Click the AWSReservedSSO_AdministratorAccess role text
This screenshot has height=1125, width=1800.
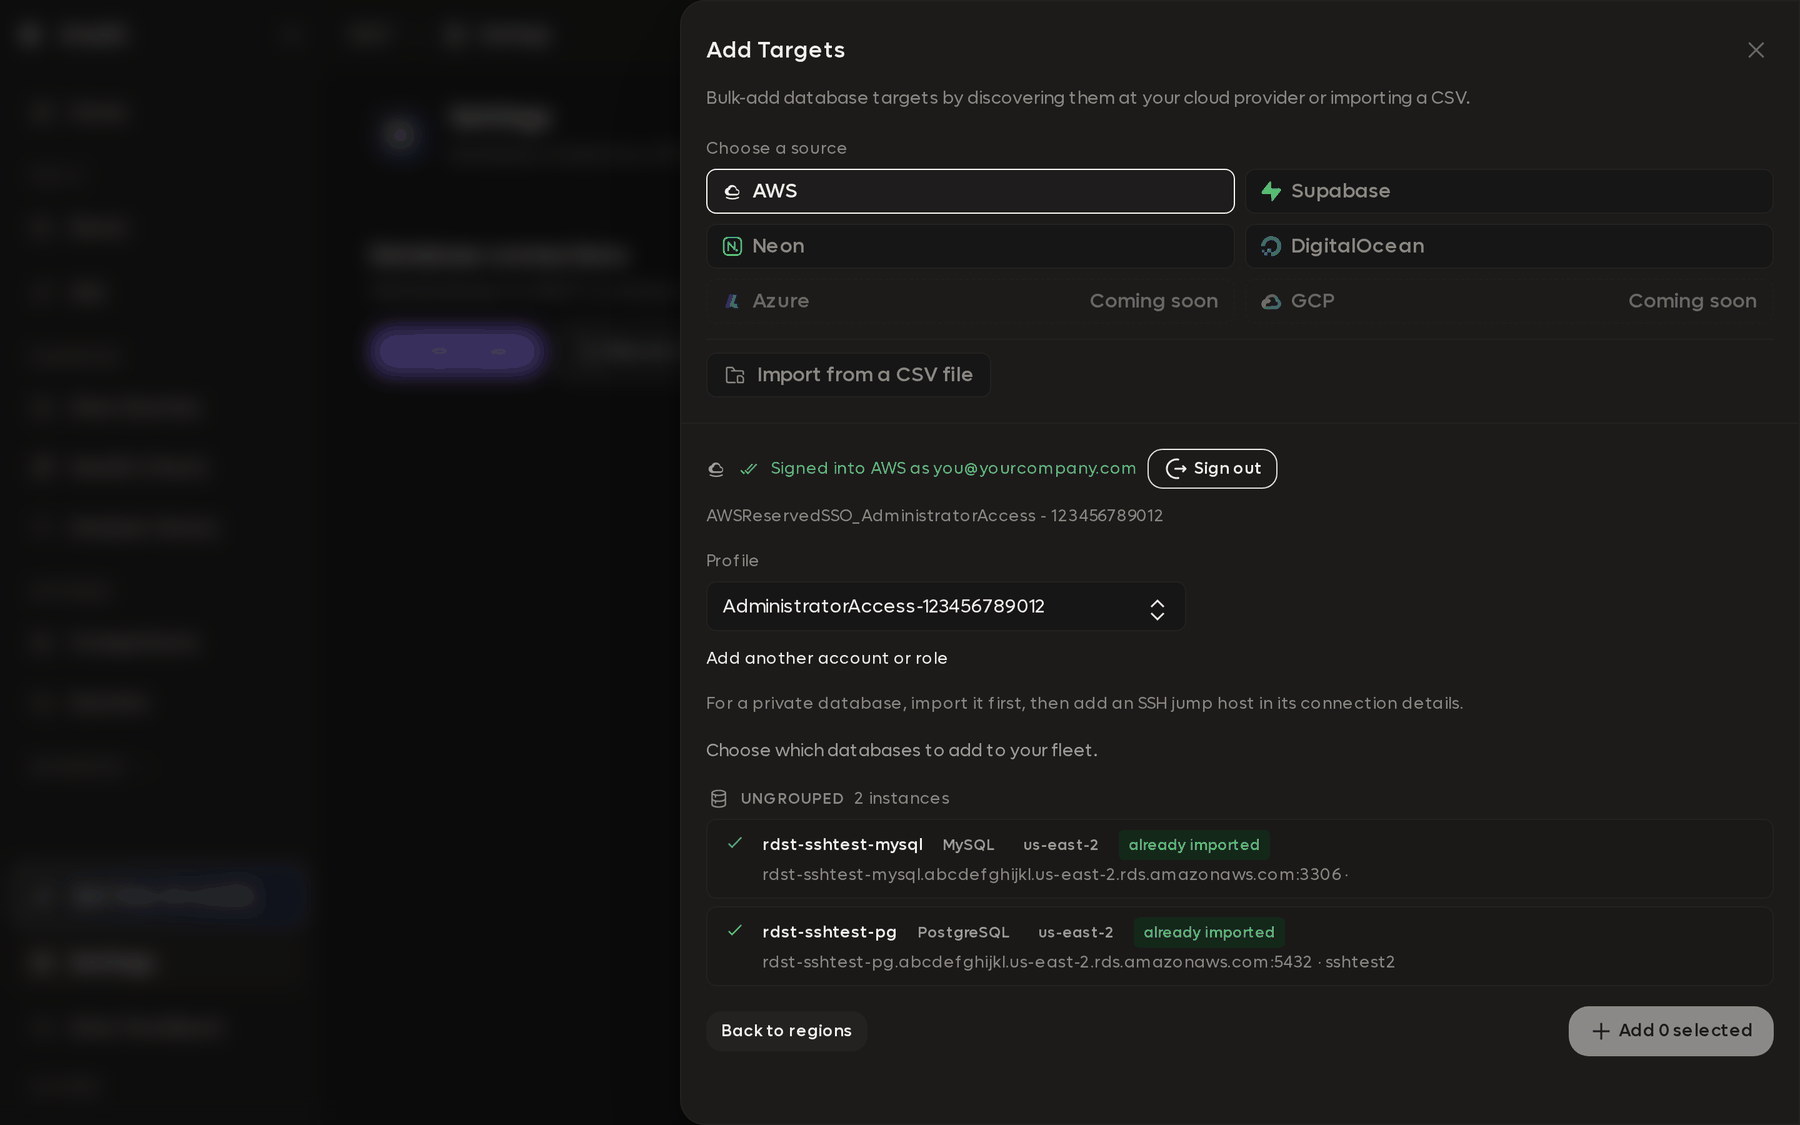pos(934,516)
